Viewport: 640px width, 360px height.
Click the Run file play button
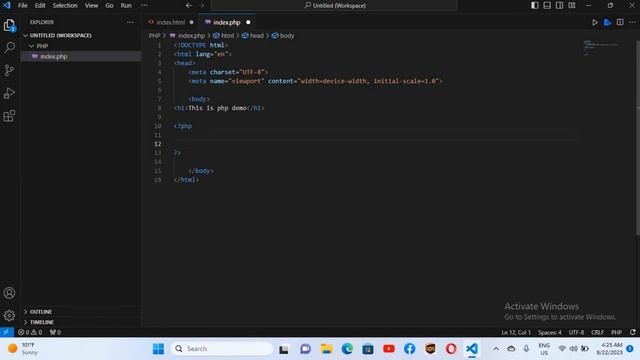(x=595, y=22)
